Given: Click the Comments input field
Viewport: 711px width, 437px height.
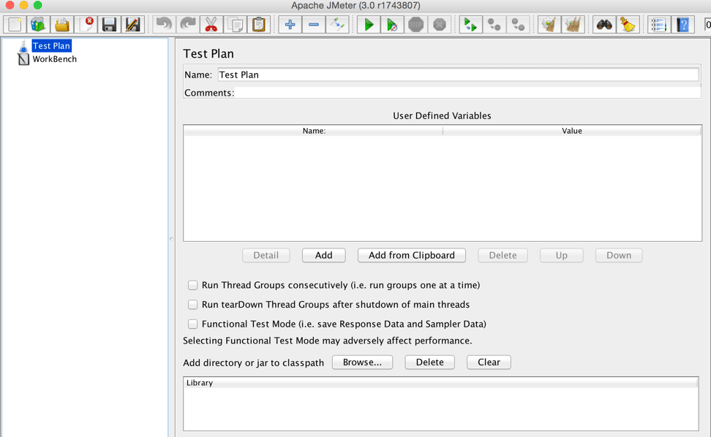Looking at the screenshot, I should click(467, 92).
